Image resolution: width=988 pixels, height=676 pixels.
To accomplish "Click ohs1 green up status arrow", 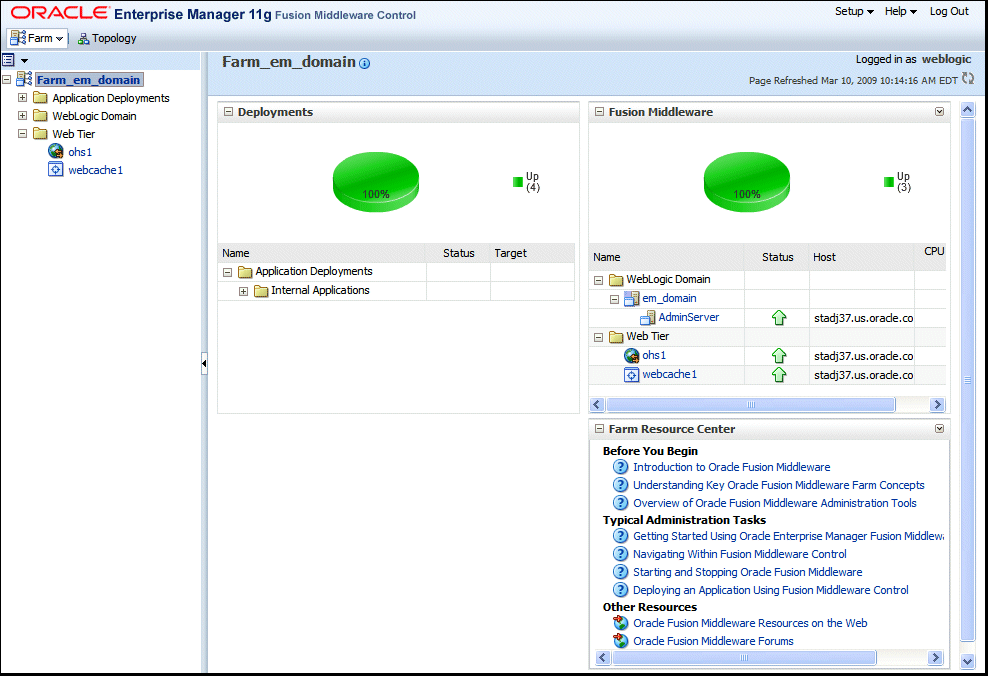I will (x=779, y=355).
